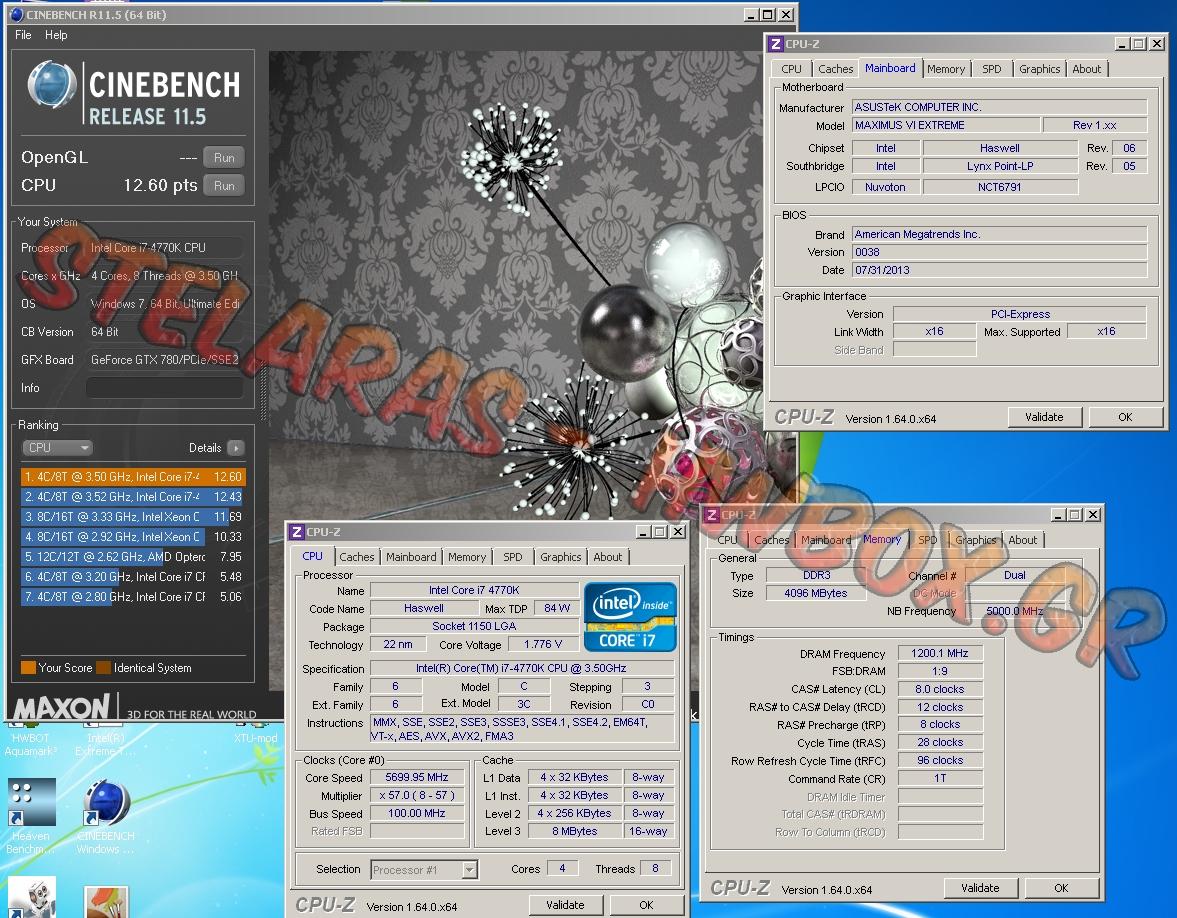Open the CPU ranking dropdown
This screenshot has width=1177, height=918.
pos(57,447)
